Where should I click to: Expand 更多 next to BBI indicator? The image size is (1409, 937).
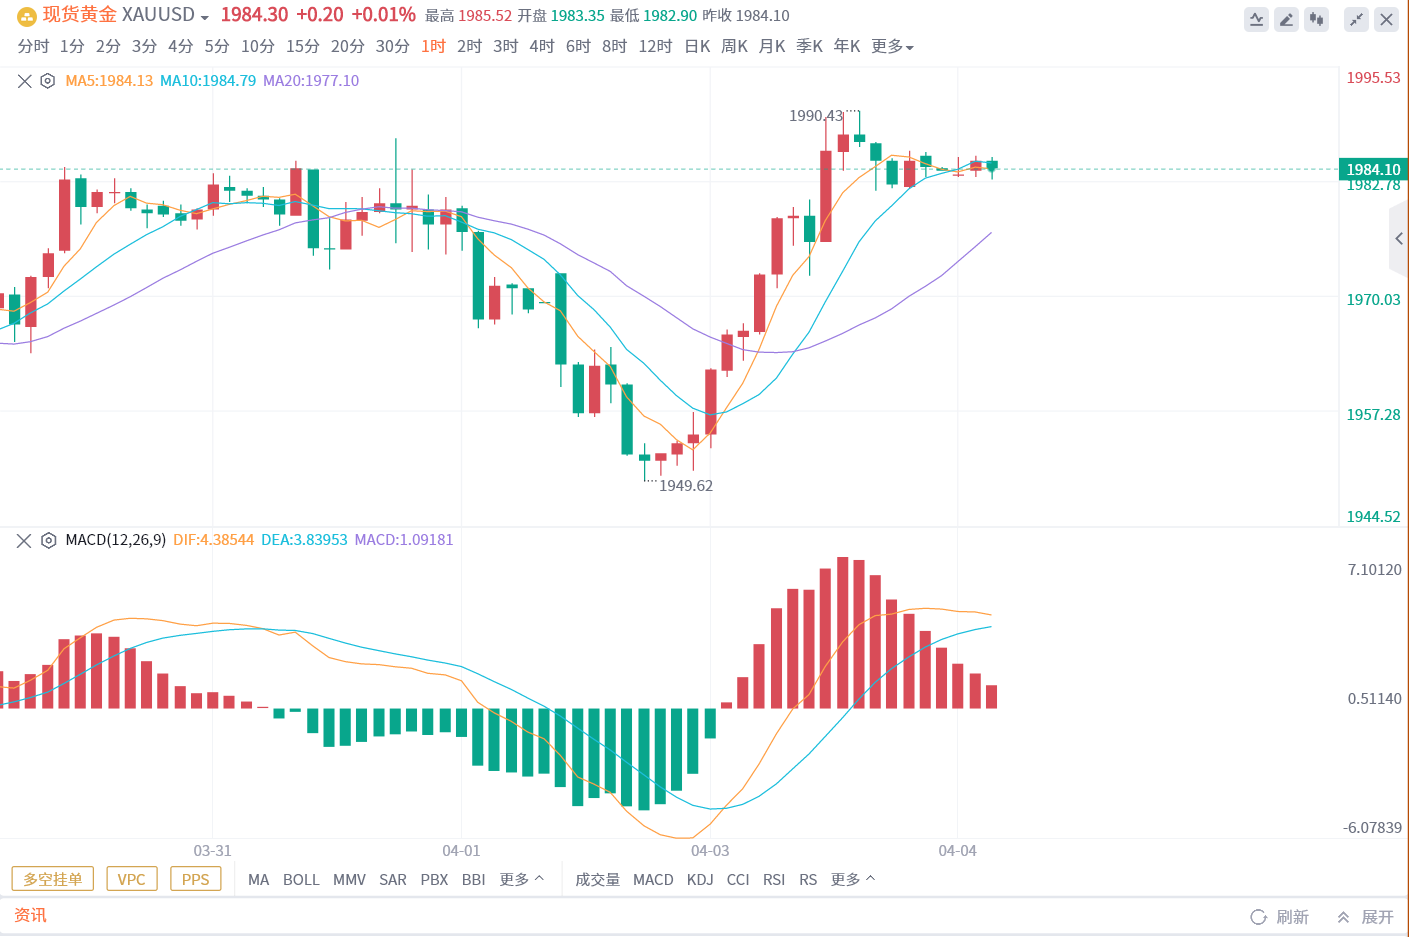[x=521, y=879]
